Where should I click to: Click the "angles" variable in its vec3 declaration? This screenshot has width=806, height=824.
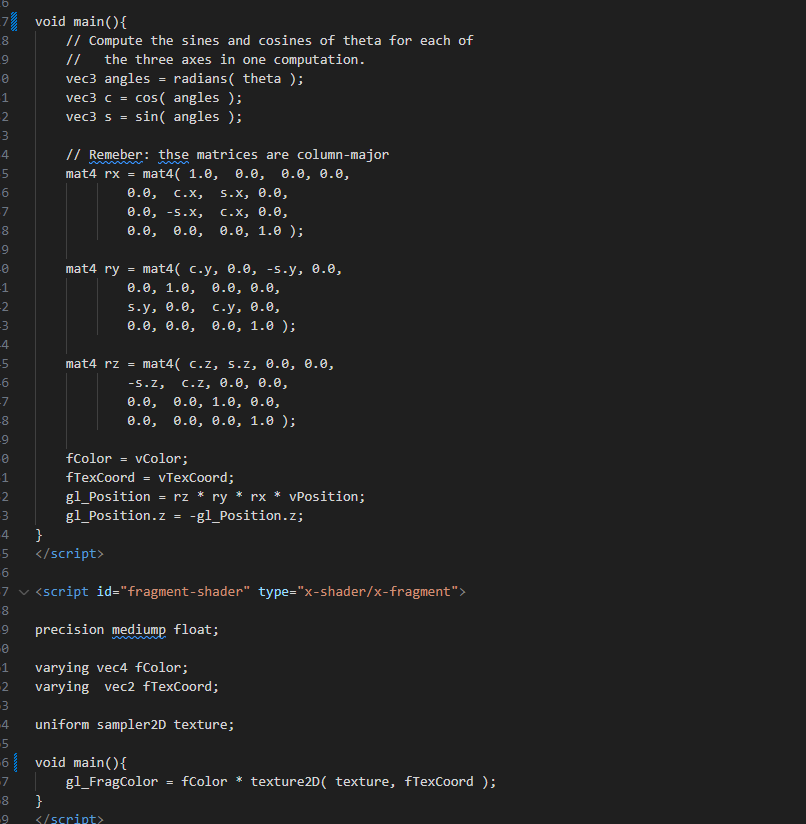point(126,79)
